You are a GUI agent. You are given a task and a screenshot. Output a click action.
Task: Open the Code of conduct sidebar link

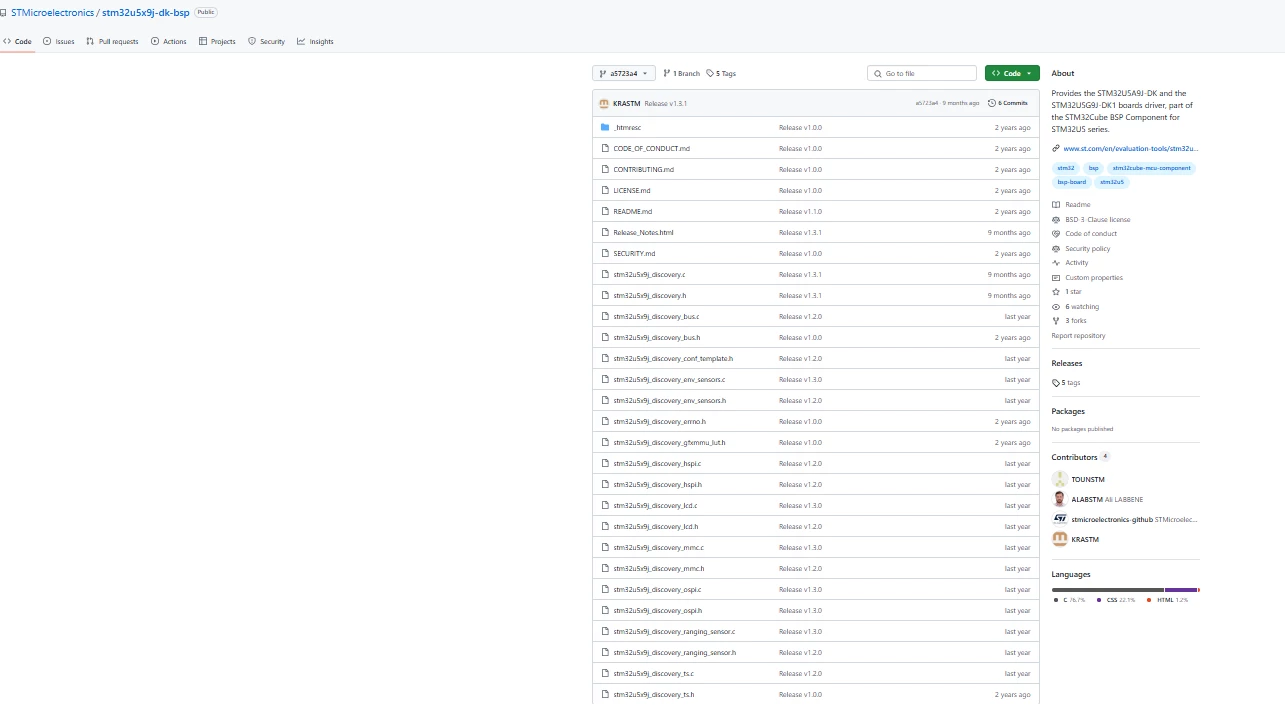pos(1085,233)
